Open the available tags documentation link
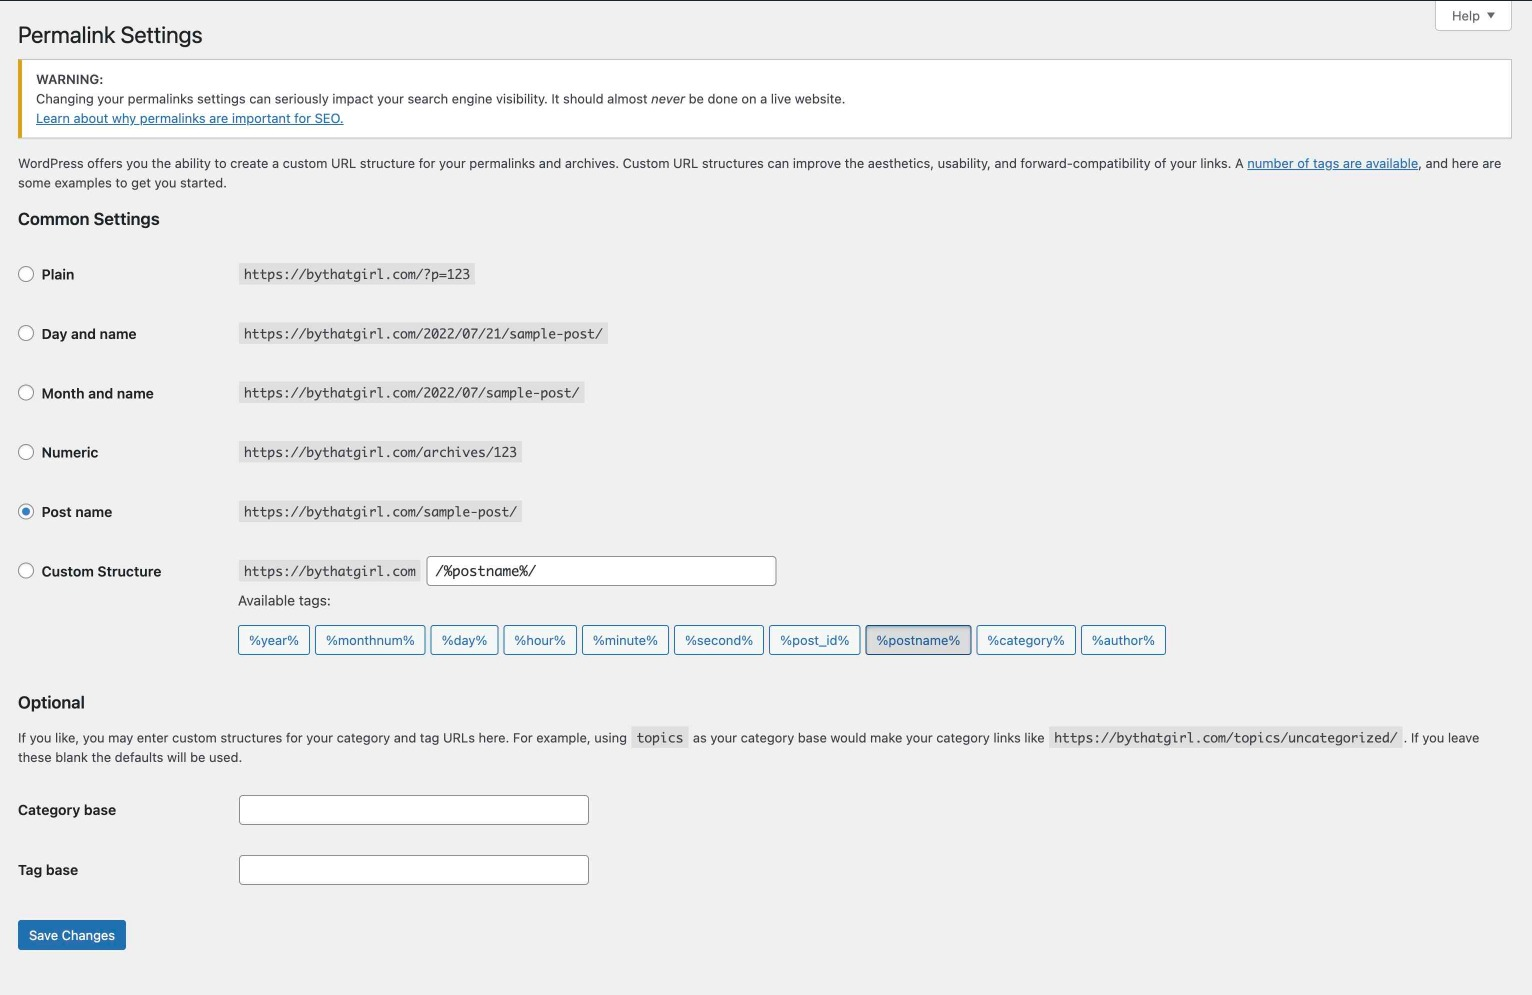Screen dimensions: 1532x995 tap(1331, 163)
